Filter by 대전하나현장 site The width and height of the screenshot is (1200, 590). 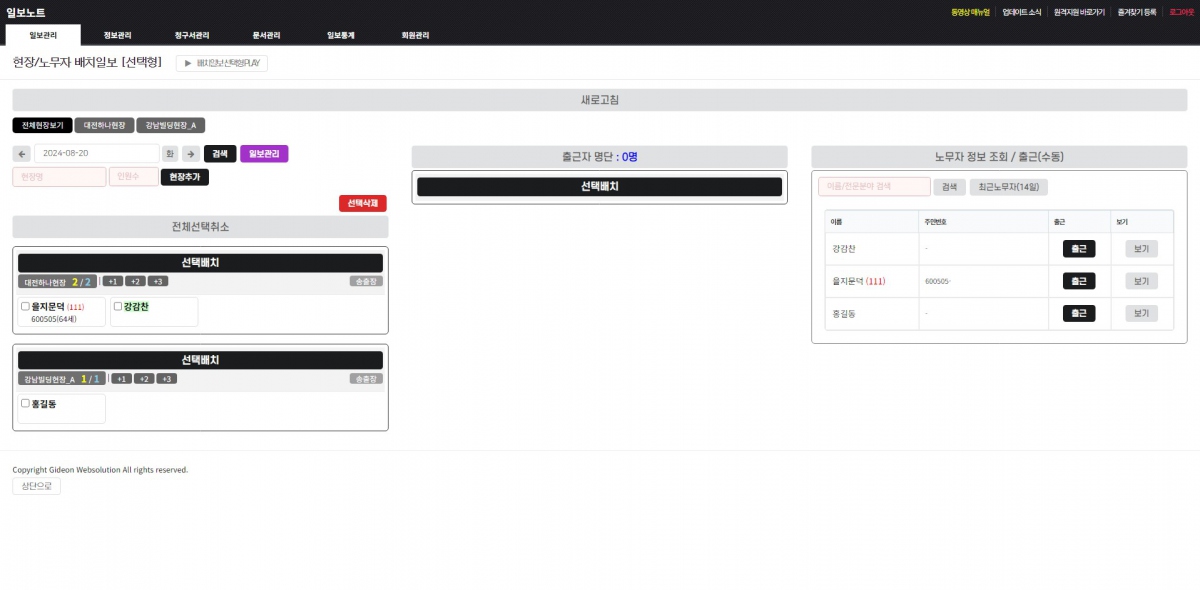(104, 126)
